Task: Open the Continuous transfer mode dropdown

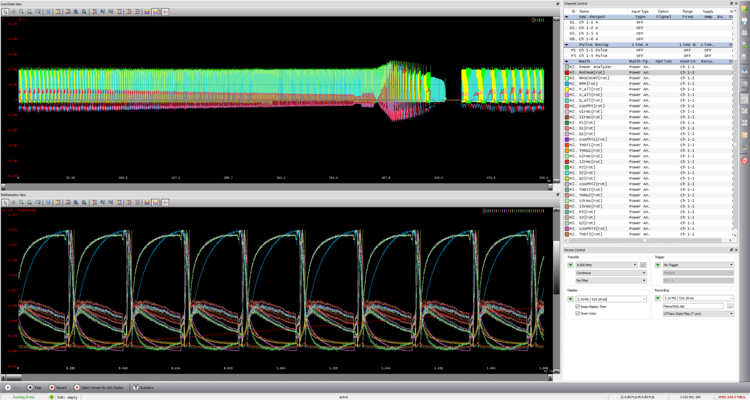Action: (x=611, y=273)
